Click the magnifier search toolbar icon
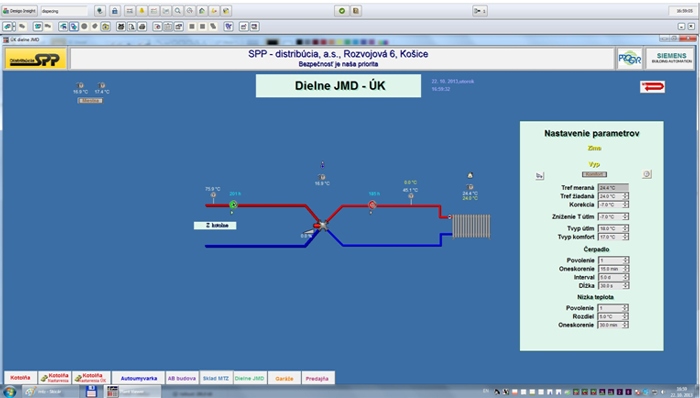 [178, 11]
